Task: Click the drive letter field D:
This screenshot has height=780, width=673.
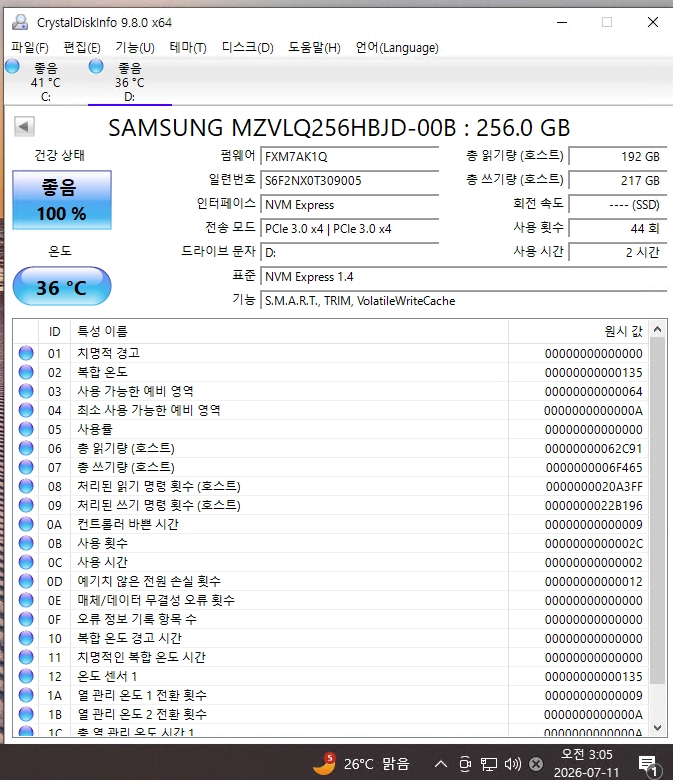Action: 349,252
